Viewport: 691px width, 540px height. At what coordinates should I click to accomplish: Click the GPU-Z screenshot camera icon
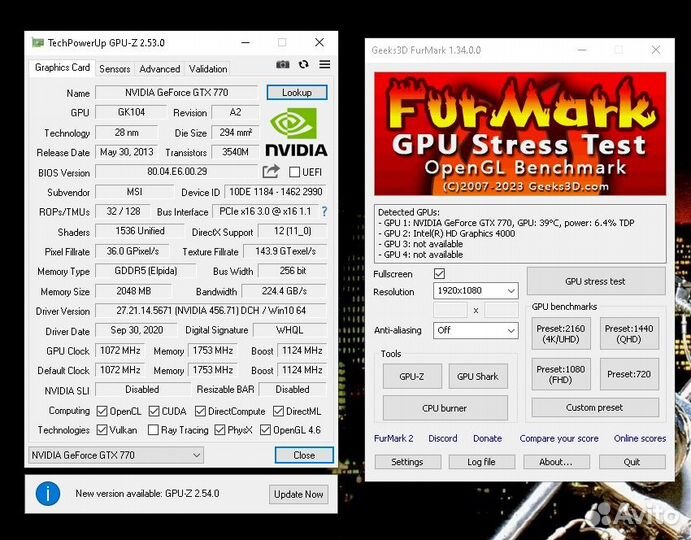point(282,65)
